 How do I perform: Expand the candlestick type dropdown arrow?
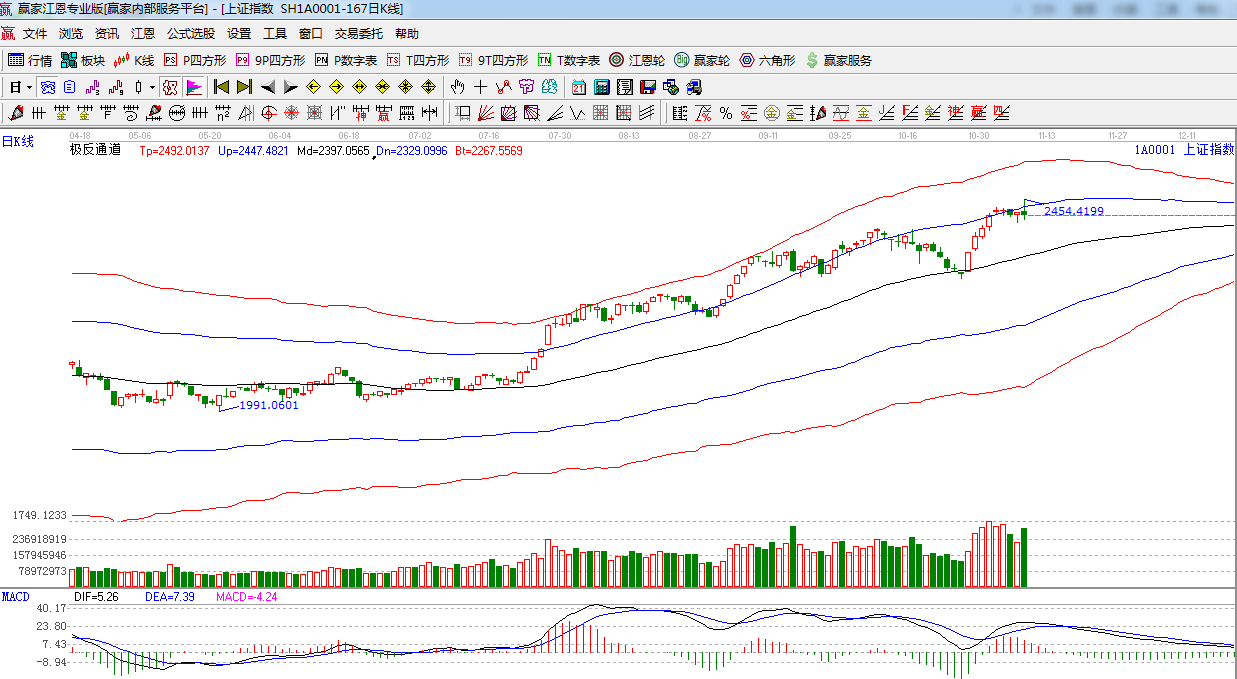(151, 87)
